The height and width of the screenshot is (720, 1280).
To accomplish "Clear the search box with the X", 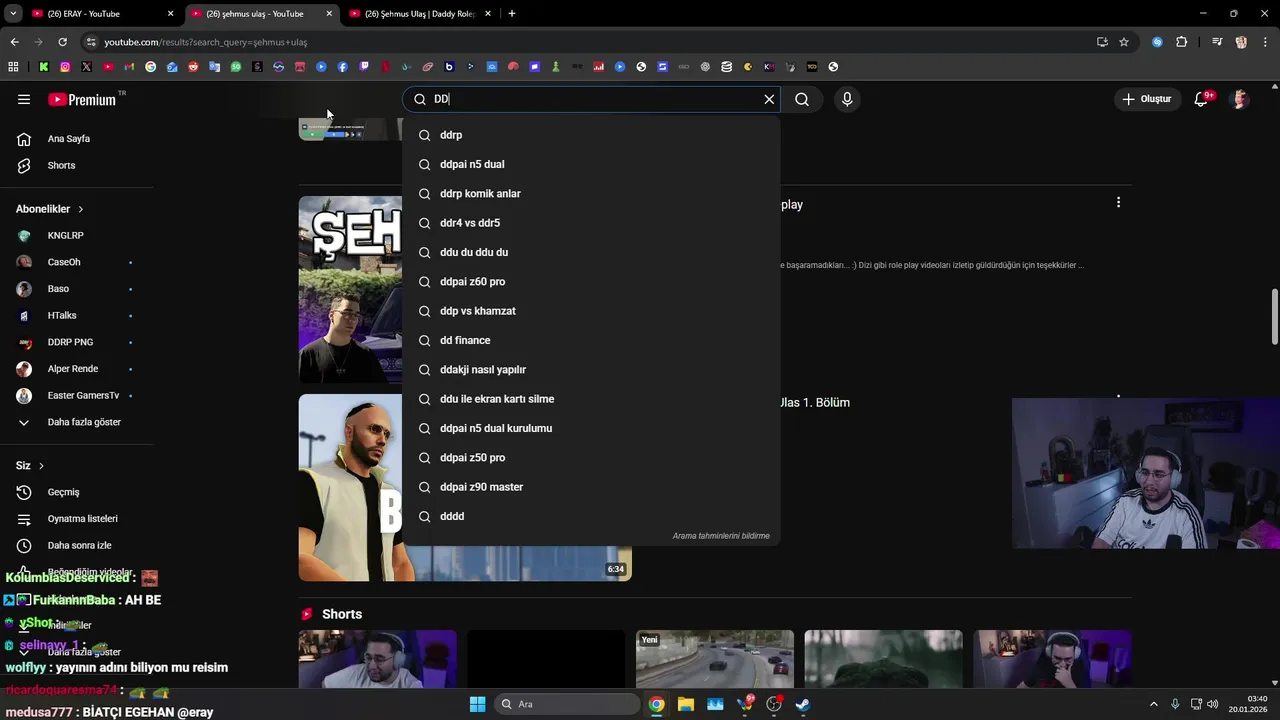I will (769, 99).
